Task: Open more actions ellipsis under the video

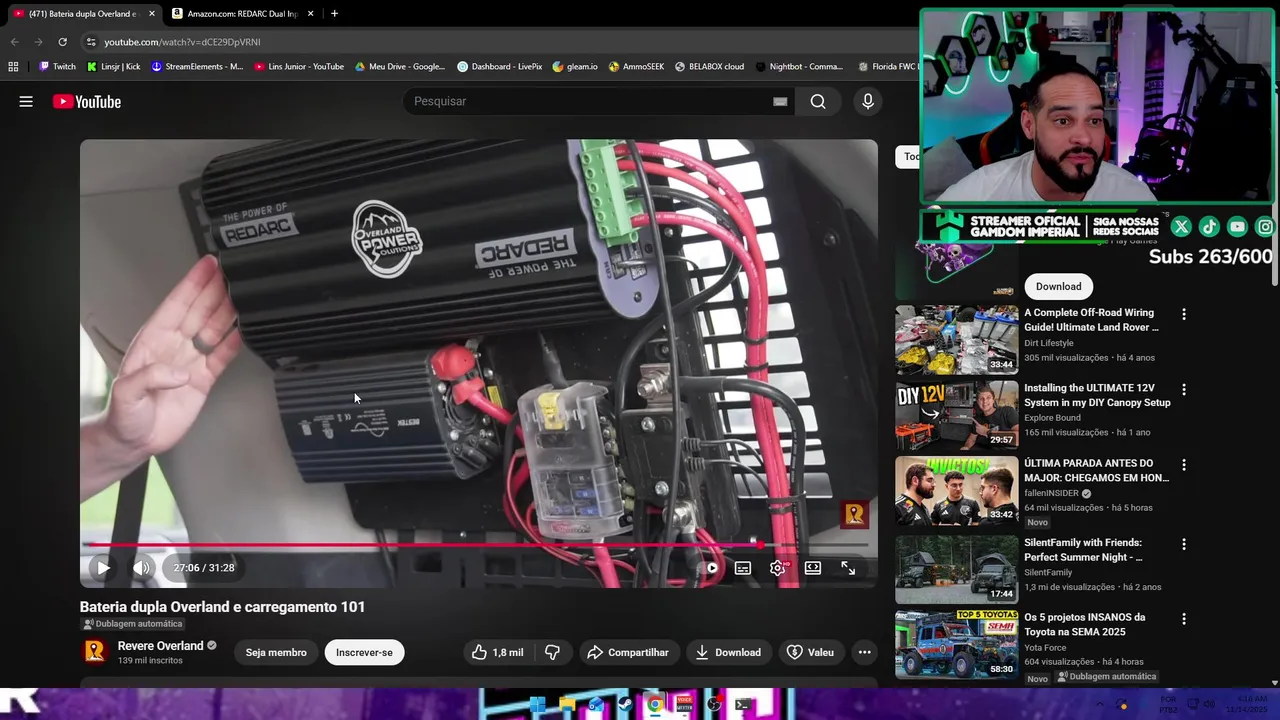Action: pyautogui.click(x=865, y=652)
